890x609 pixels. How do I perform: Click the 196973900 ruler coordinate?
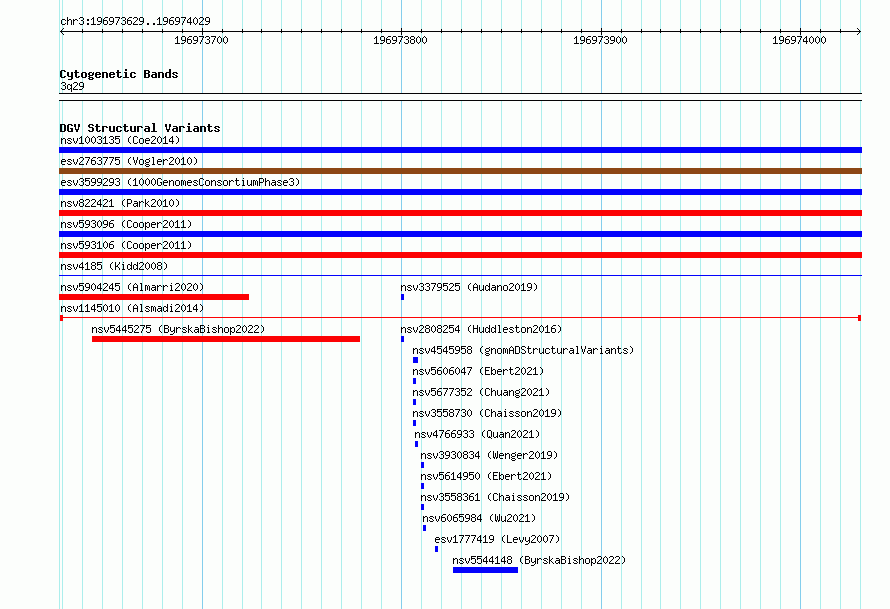(x=600, y=40)
